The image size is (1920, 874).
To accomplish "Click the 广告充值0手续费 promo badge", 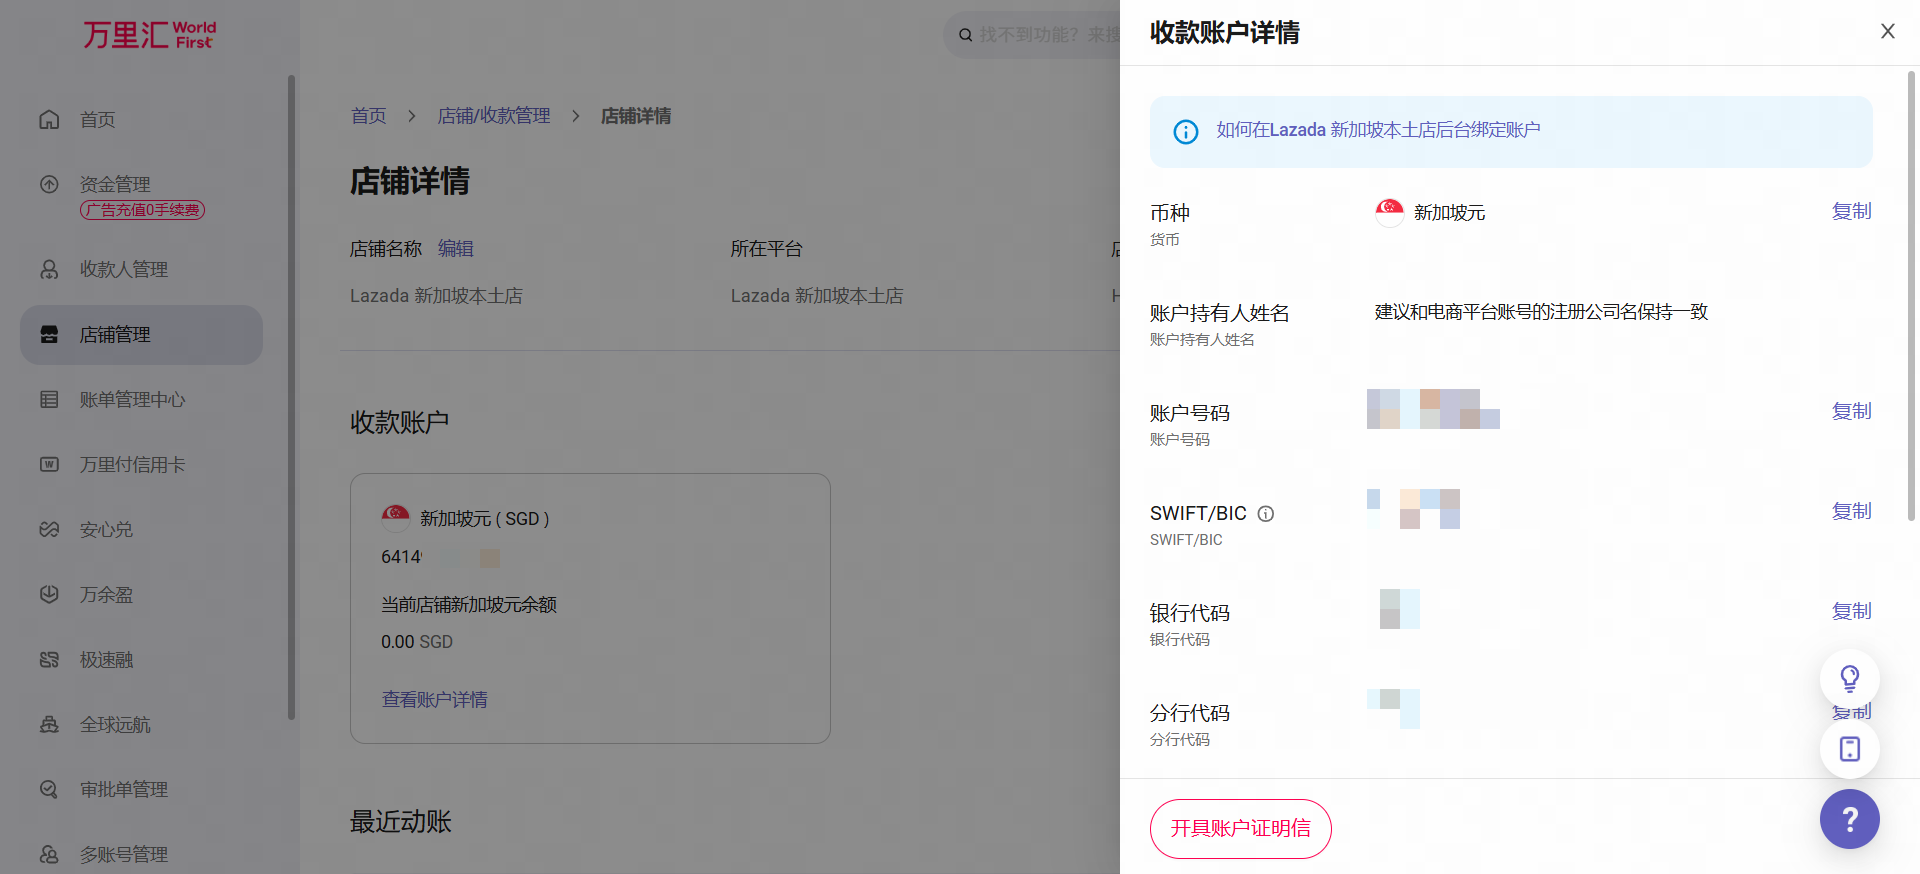I will point(143,210).
